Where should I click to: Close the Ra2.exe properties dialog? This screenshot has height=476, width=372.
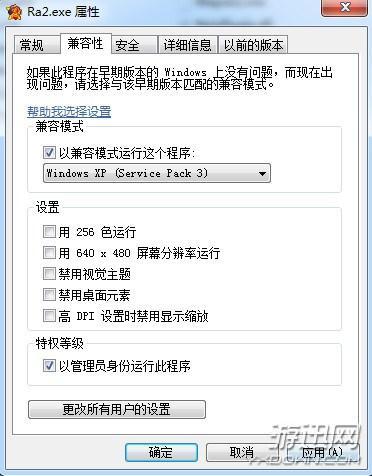pyautogui.click(x=345, y=7)
